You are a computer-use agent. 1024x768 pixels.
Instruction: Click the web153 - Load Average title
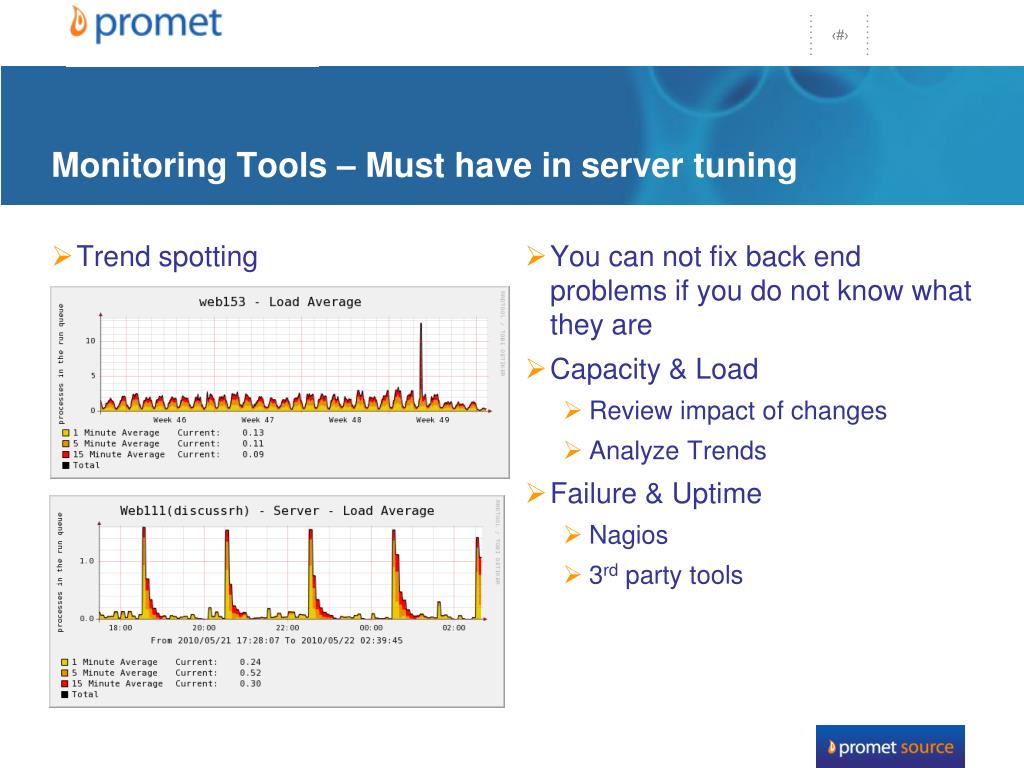[x=280, y=302]
